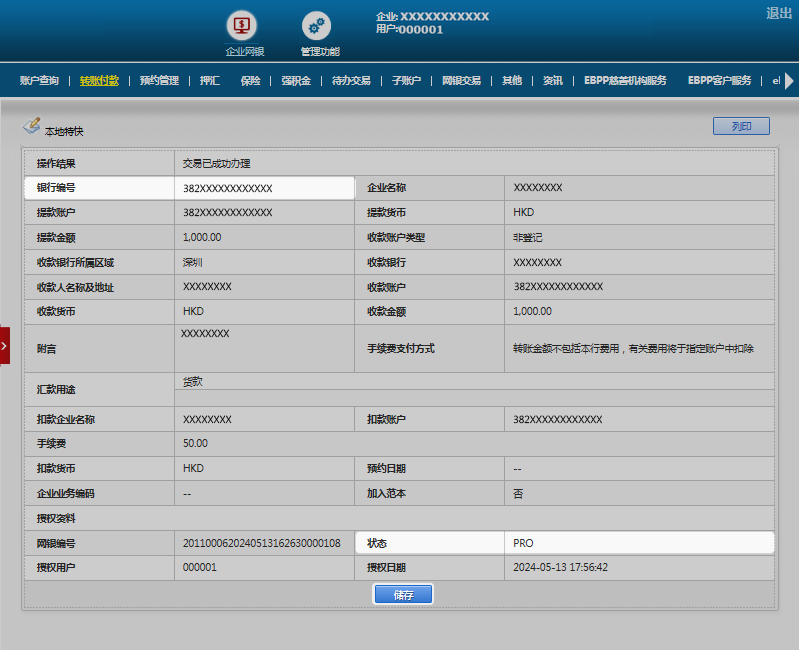Open the 保险 menu
The height and width of the screenshot is (650, 799).
250,80
